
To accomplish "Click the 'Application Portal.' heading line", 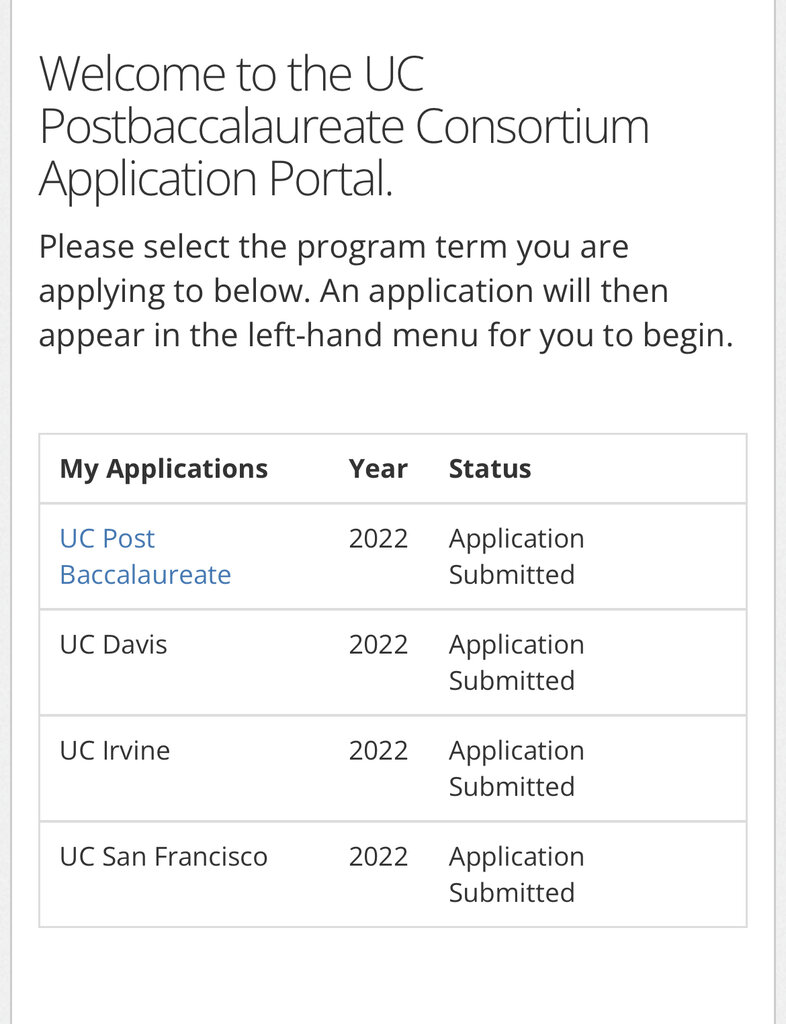I will 216,179.
